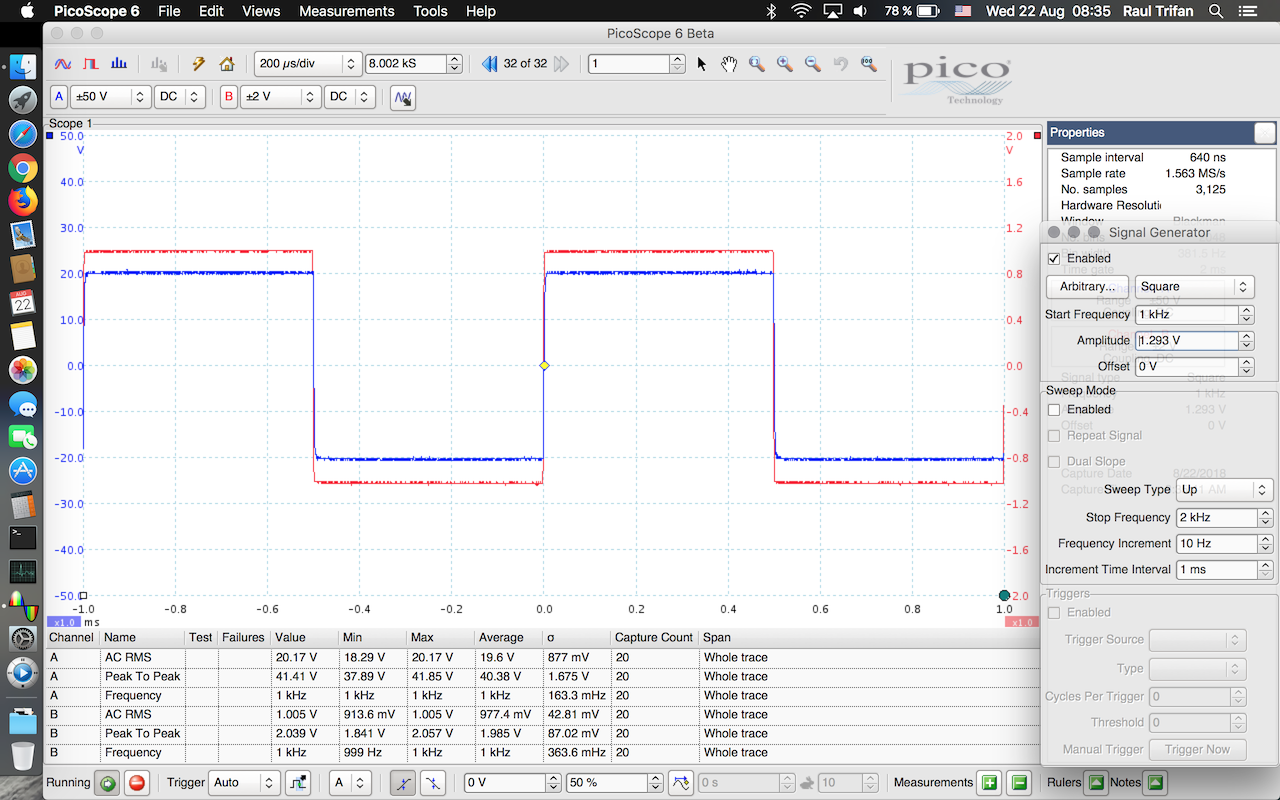Select the B Peak To Peak measurement row
Image resolution: width=1280 pixels, height=800 pixels.
coord(543,734)
